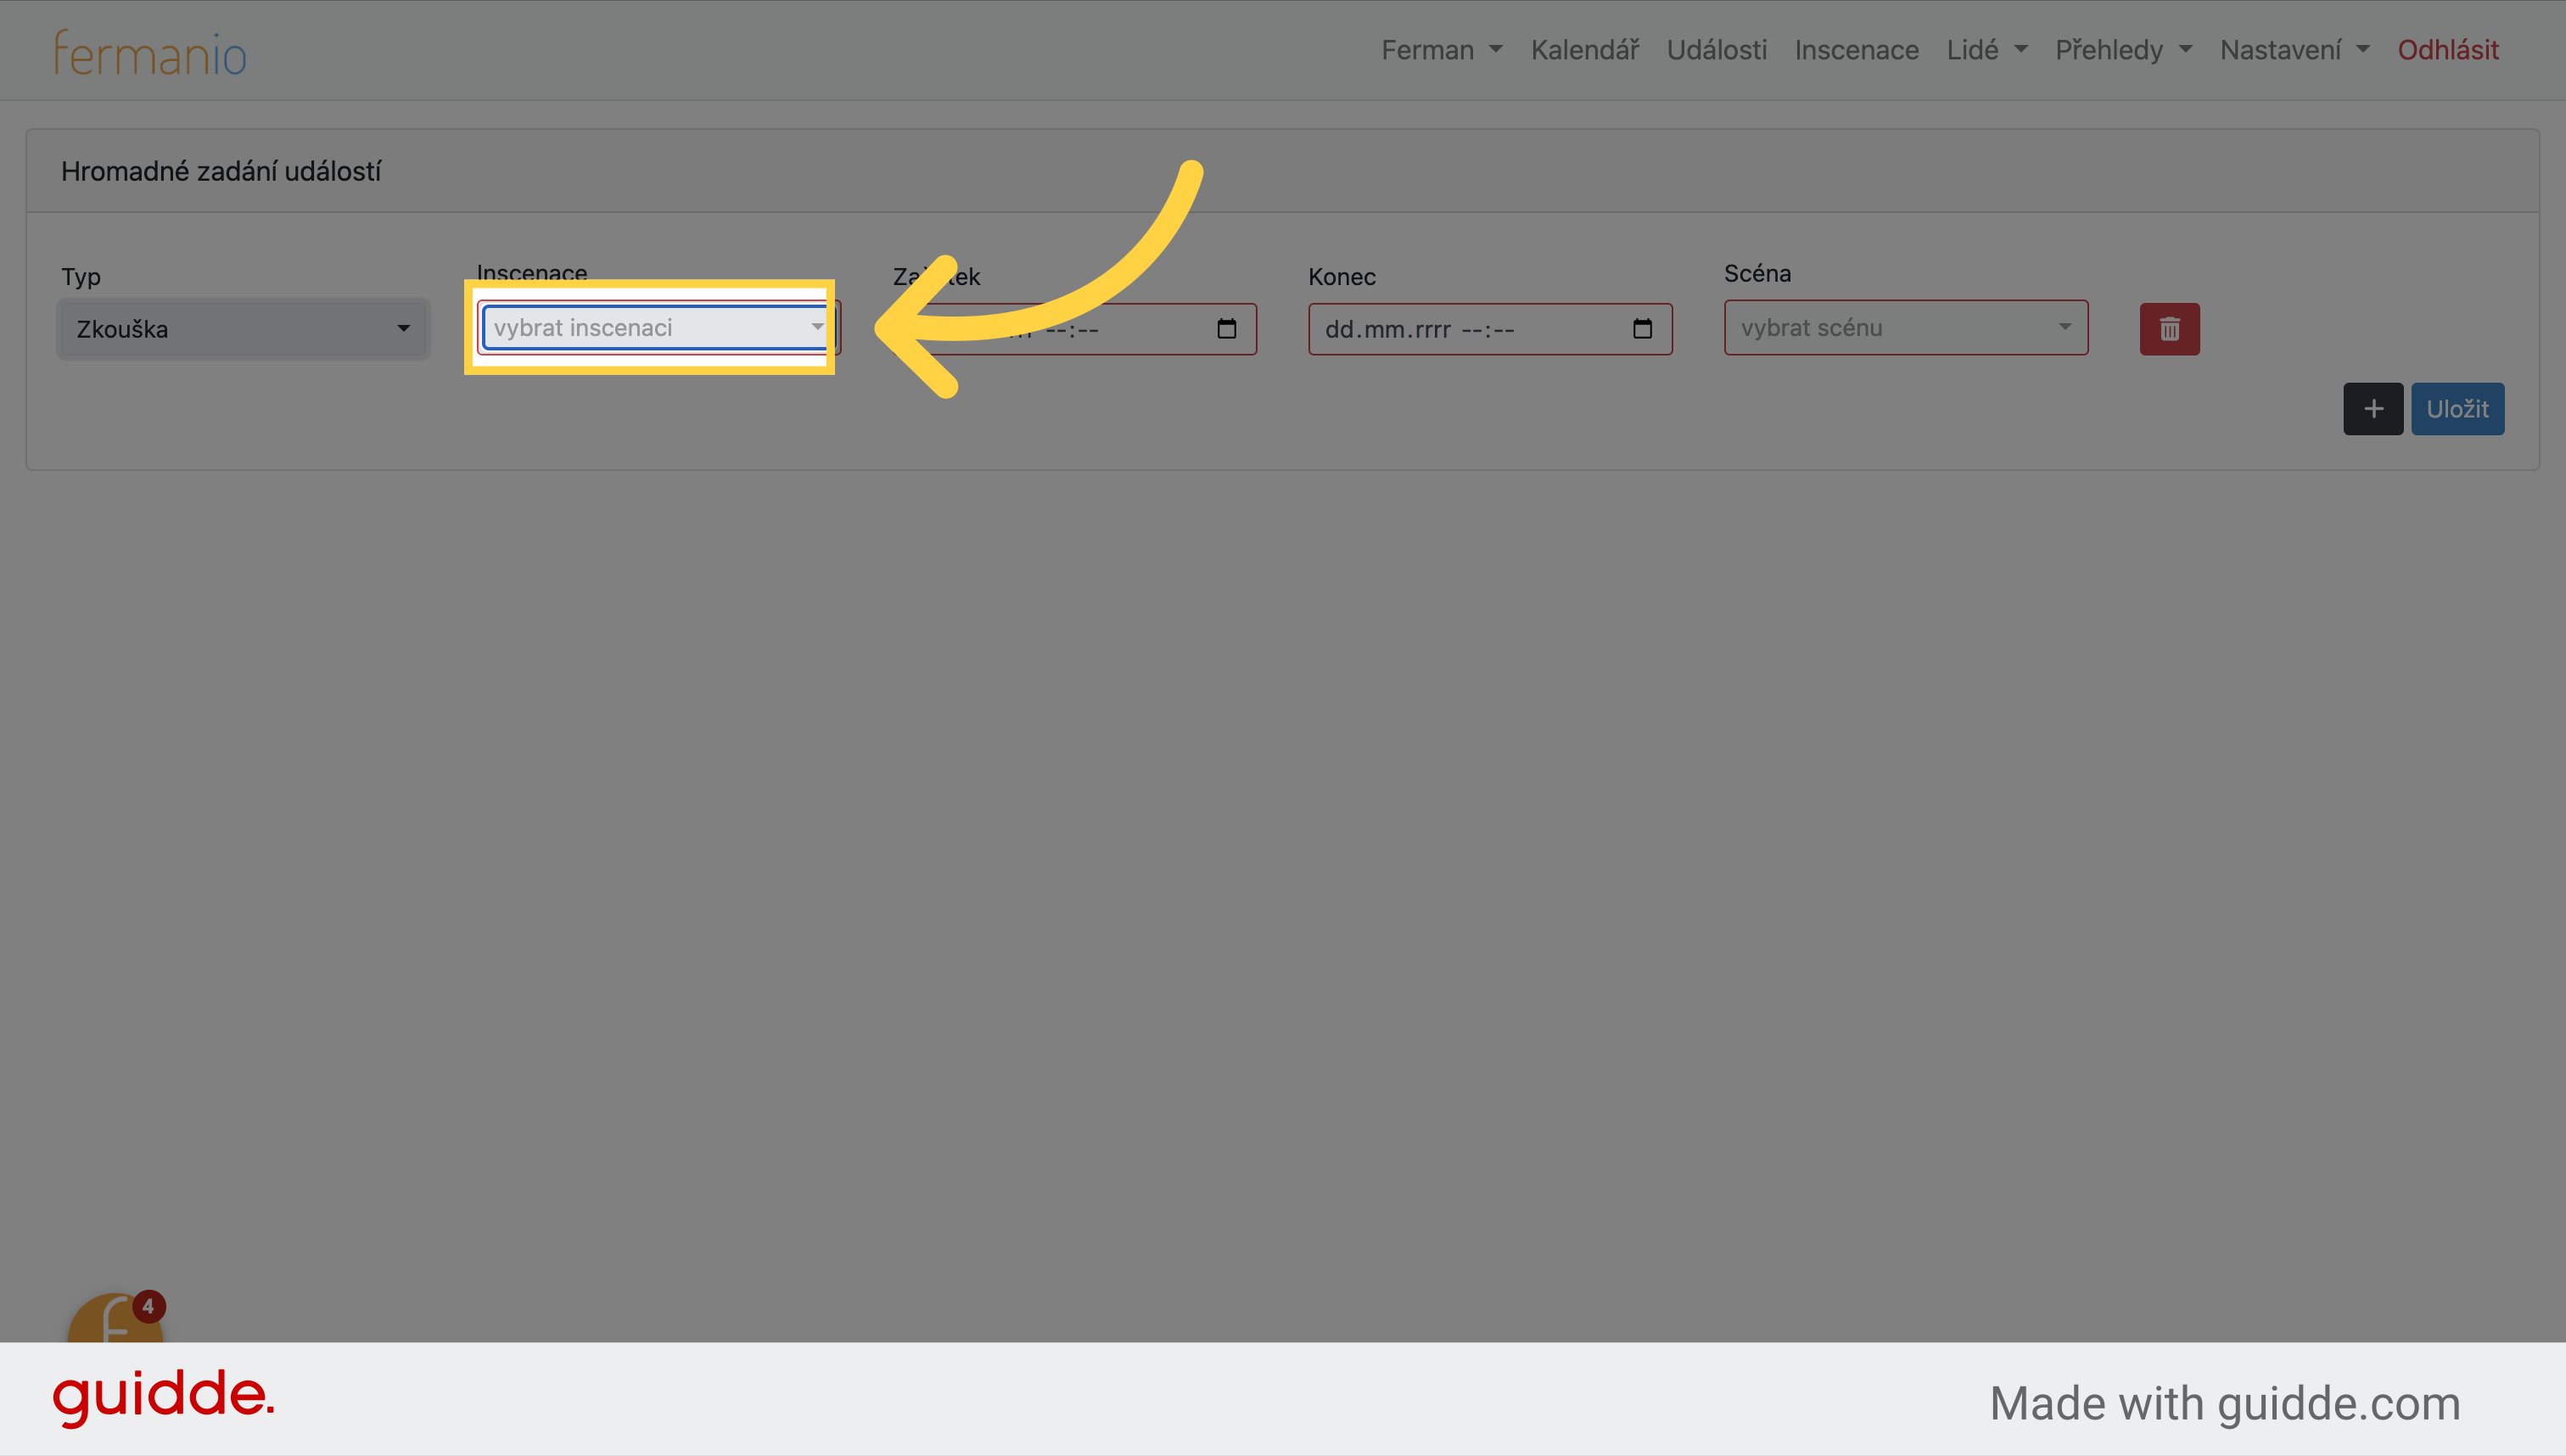Click the Konec date-time field
This screenshot has height=1456, width=2566.
(1490, 329)
